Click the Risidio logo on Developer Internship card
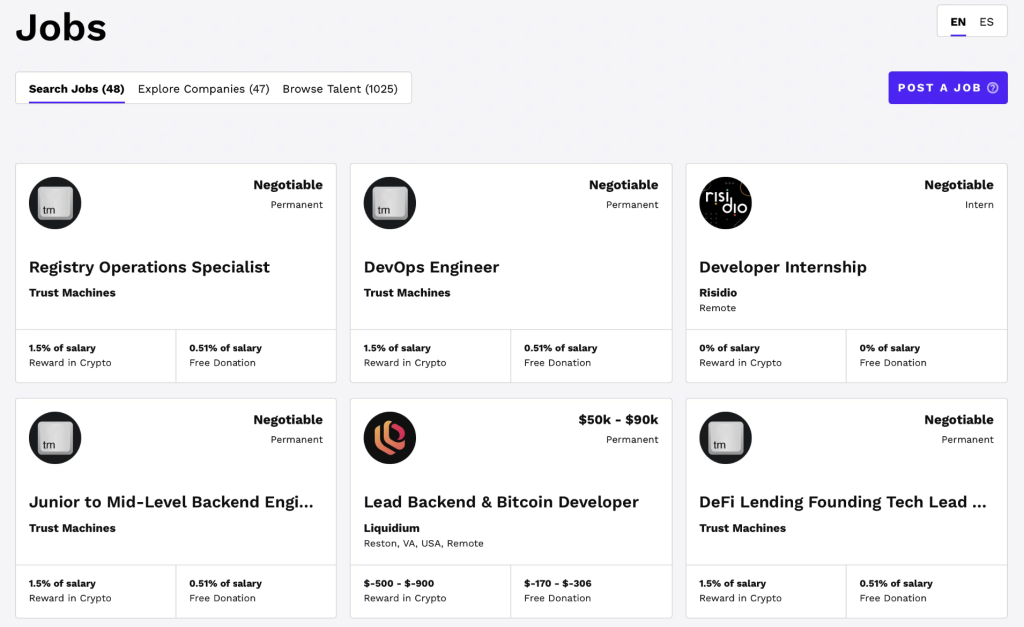Screen dimensions: 1024x627 pyautogui.click(x=726, y=203)
